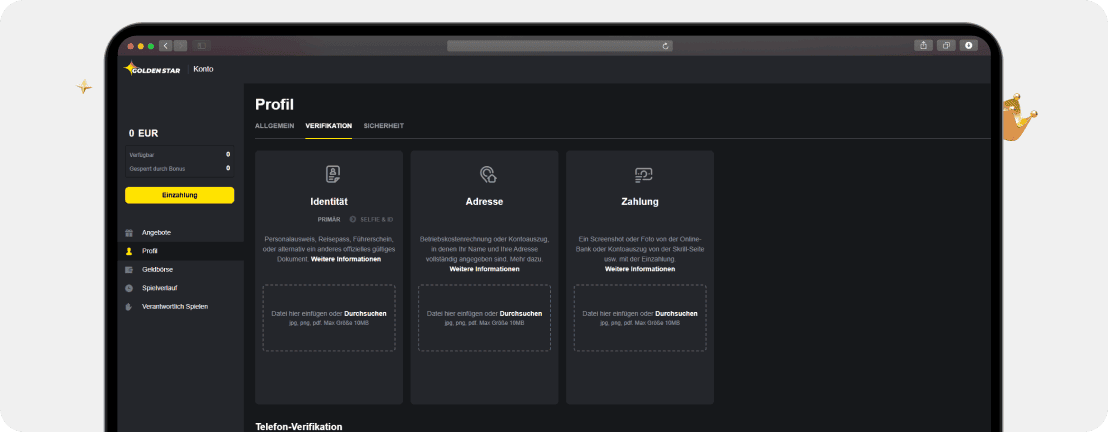Click the location pin icon above Adresse
Image resolution: width=1108 pixels, height=432 pixels.
click(x=488, y=174)
